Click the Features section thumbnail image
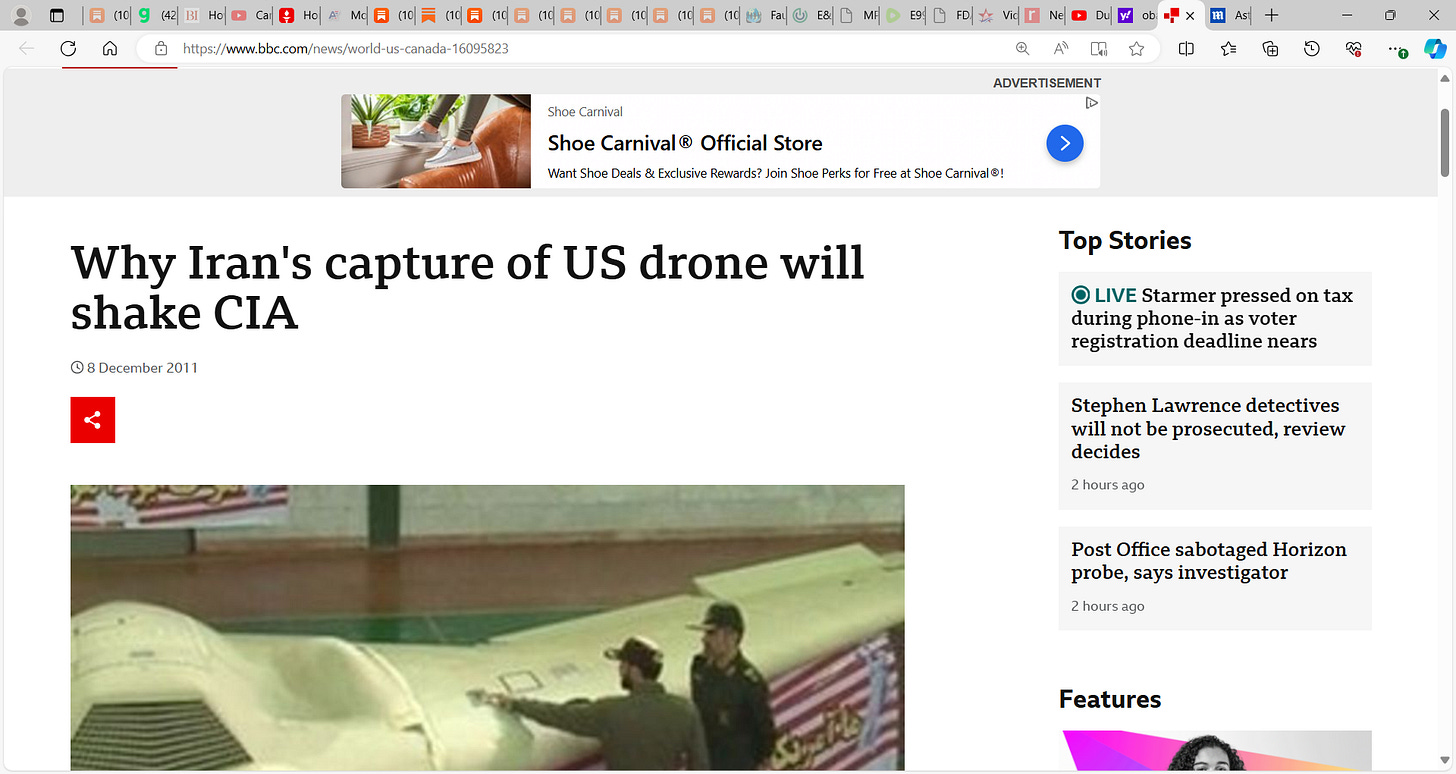This screenshot has height=774, width=1456. (1215, 751)
